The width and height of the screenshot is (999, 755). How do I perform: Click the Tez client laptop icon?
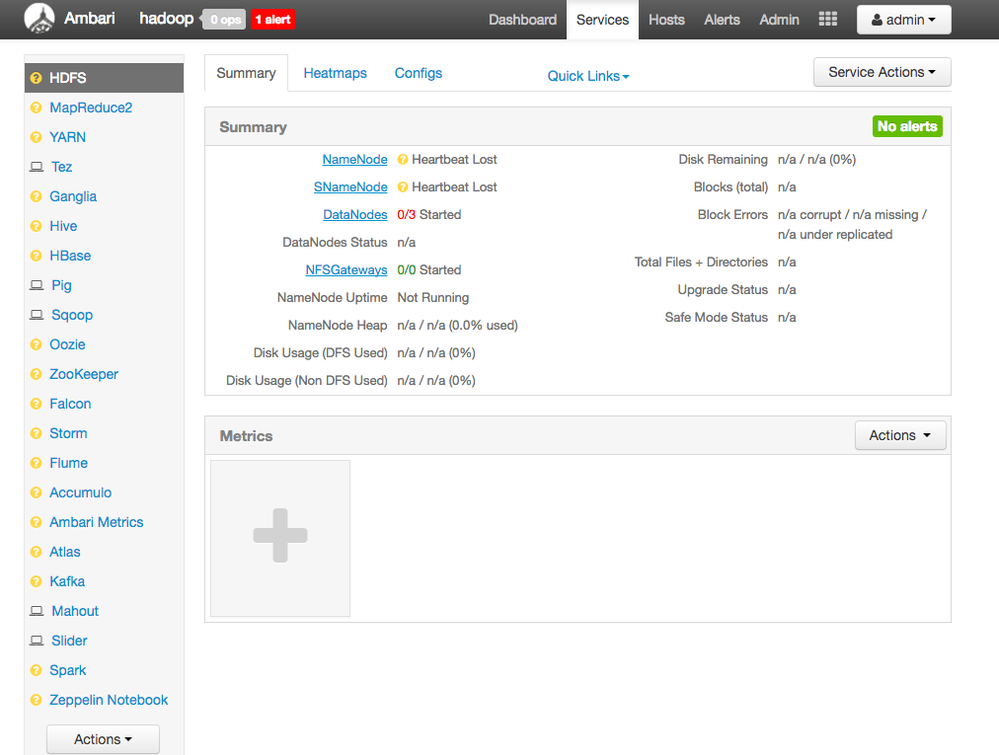coord(37,167)
